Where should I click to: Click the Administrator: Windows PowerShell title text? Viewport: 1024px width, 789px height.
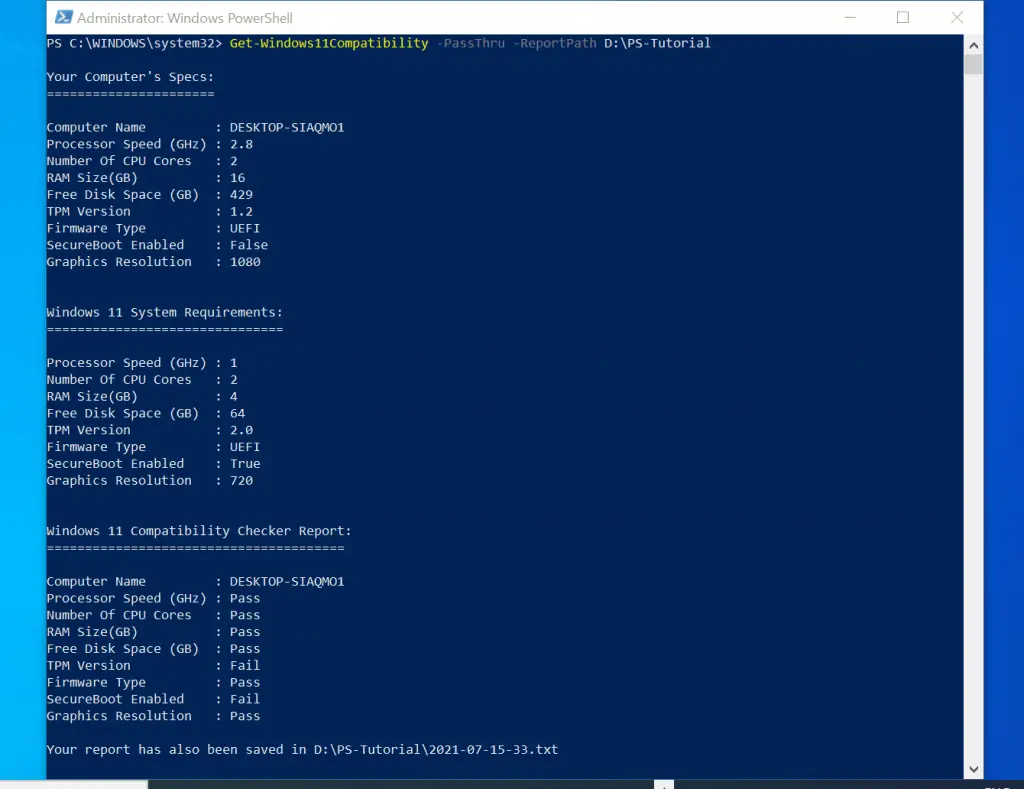[185, 18]
